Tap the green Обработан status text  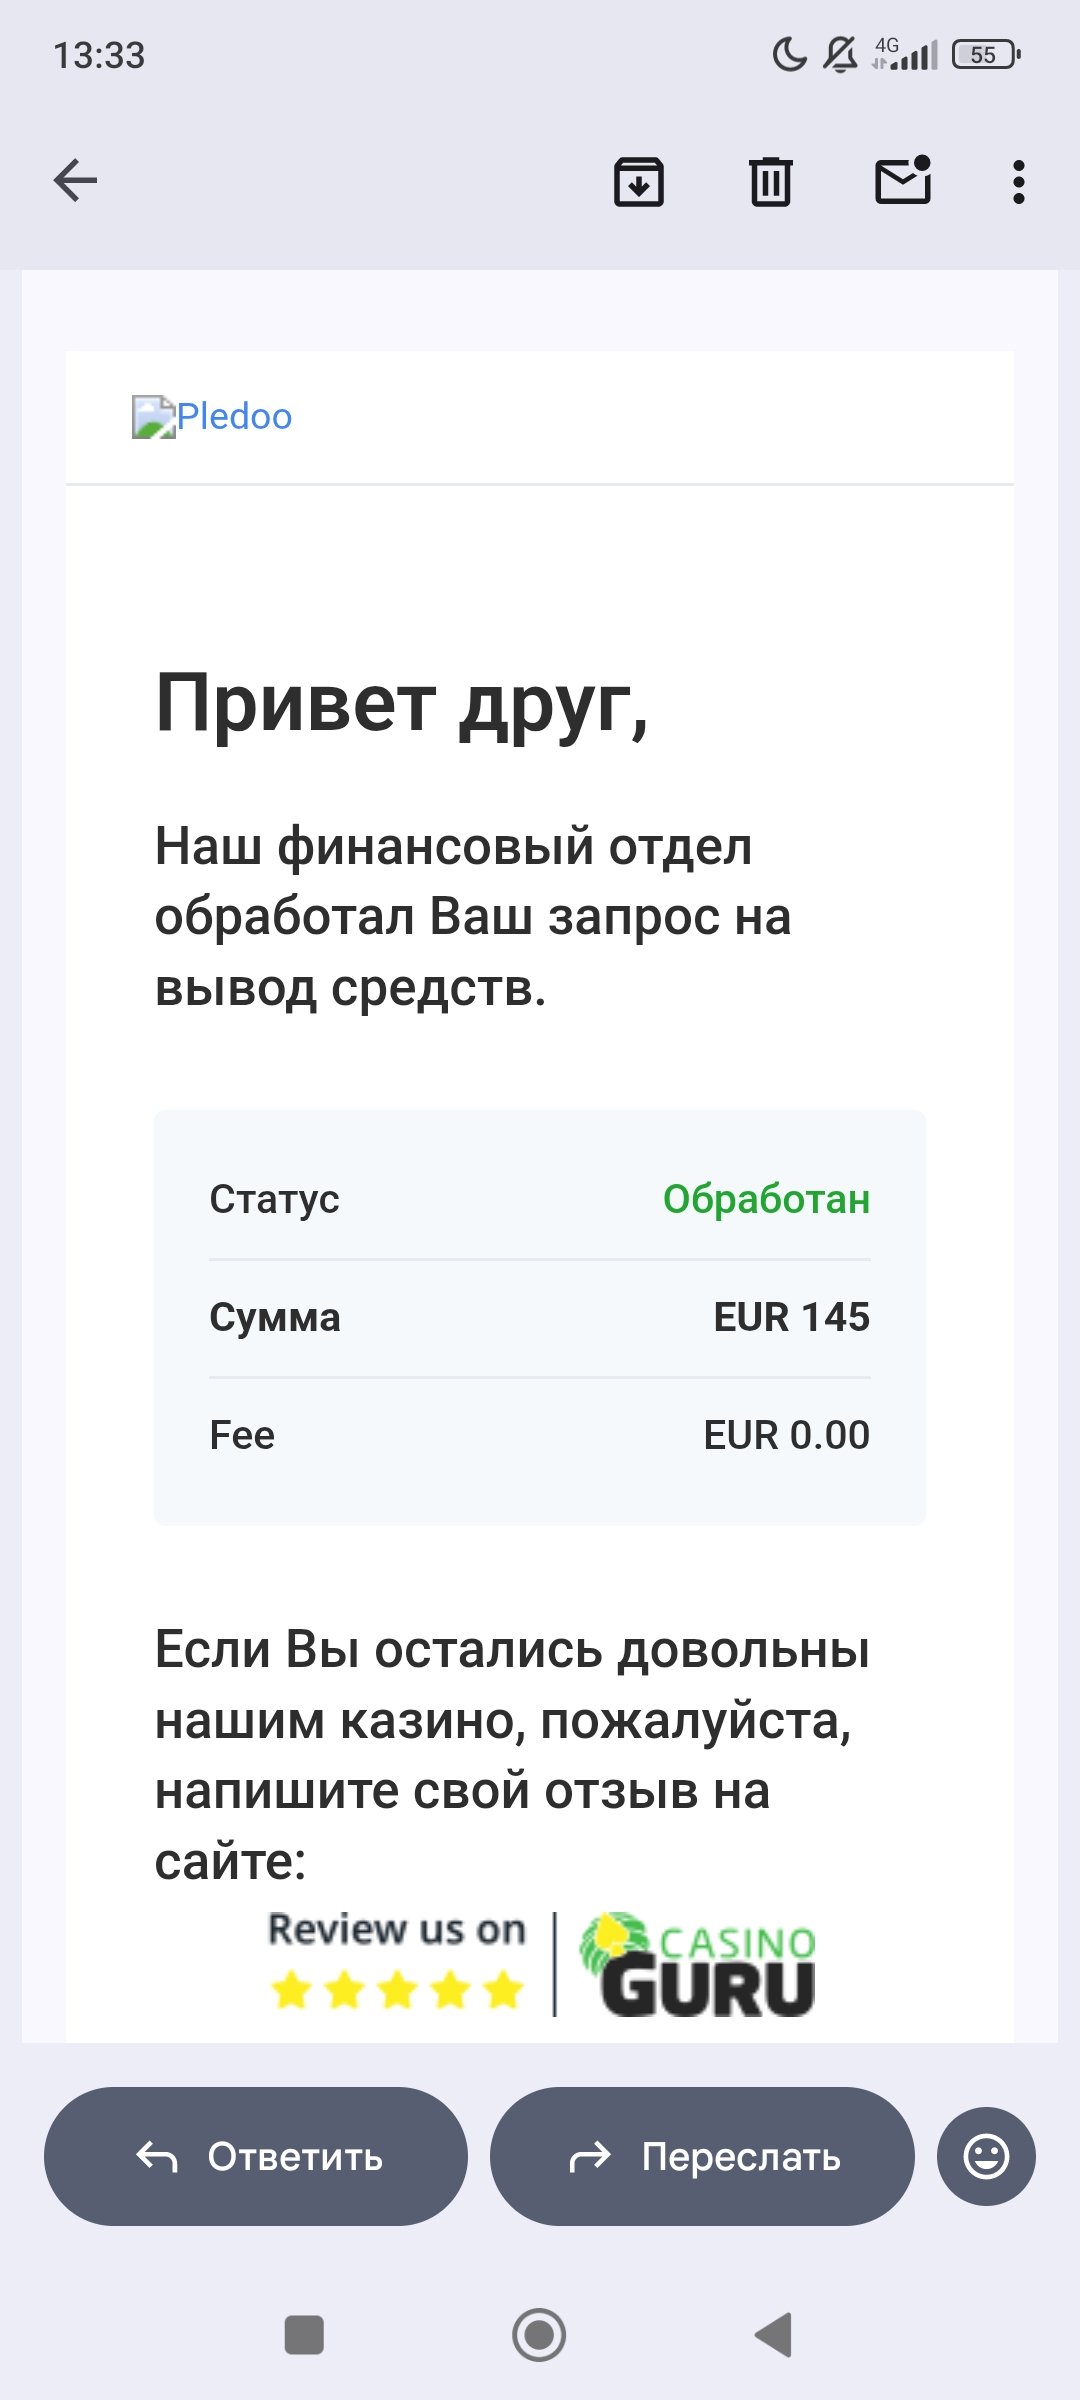(x=766, y=1199)
